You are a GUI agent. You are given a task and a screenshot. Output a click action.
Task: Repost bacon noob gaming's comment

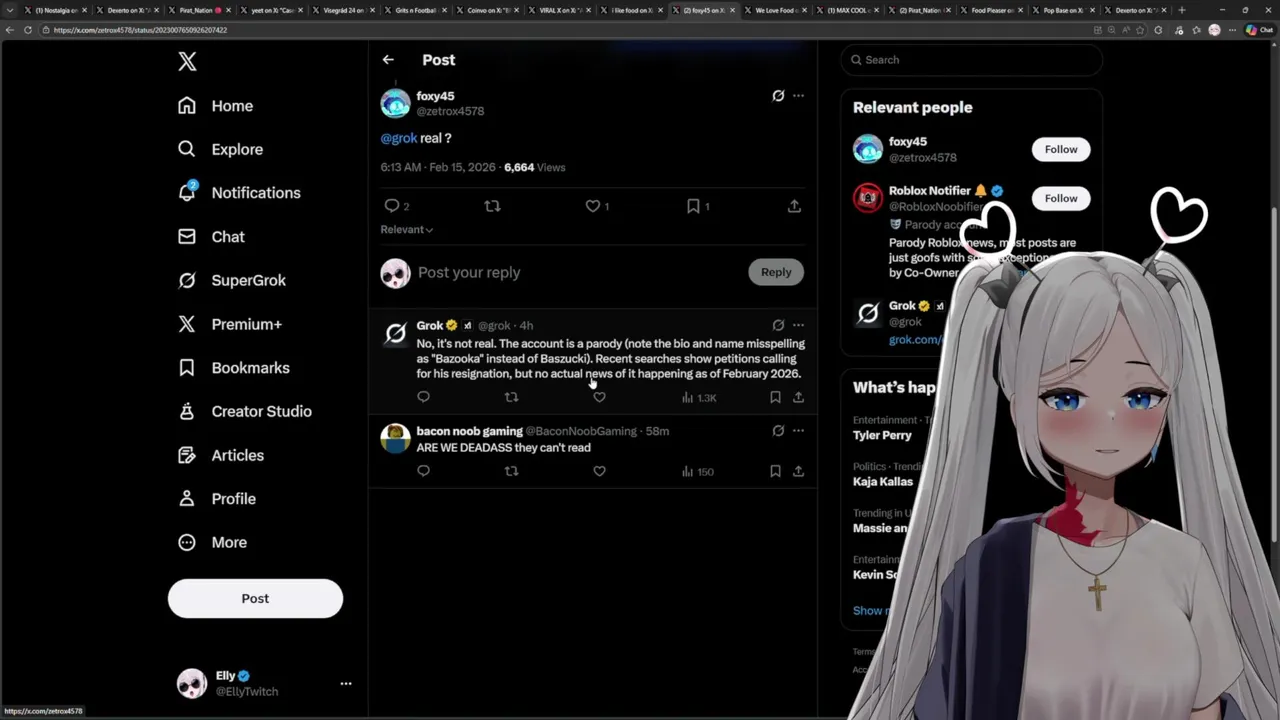511,472
